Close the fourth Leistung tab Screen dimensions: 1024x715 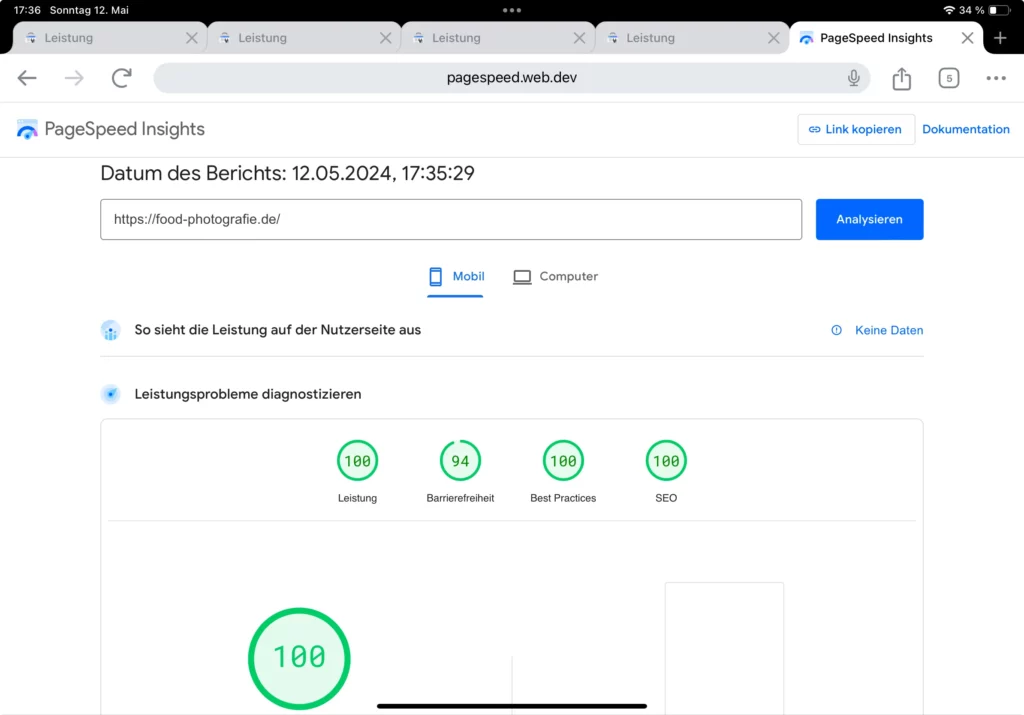point(773,38)
